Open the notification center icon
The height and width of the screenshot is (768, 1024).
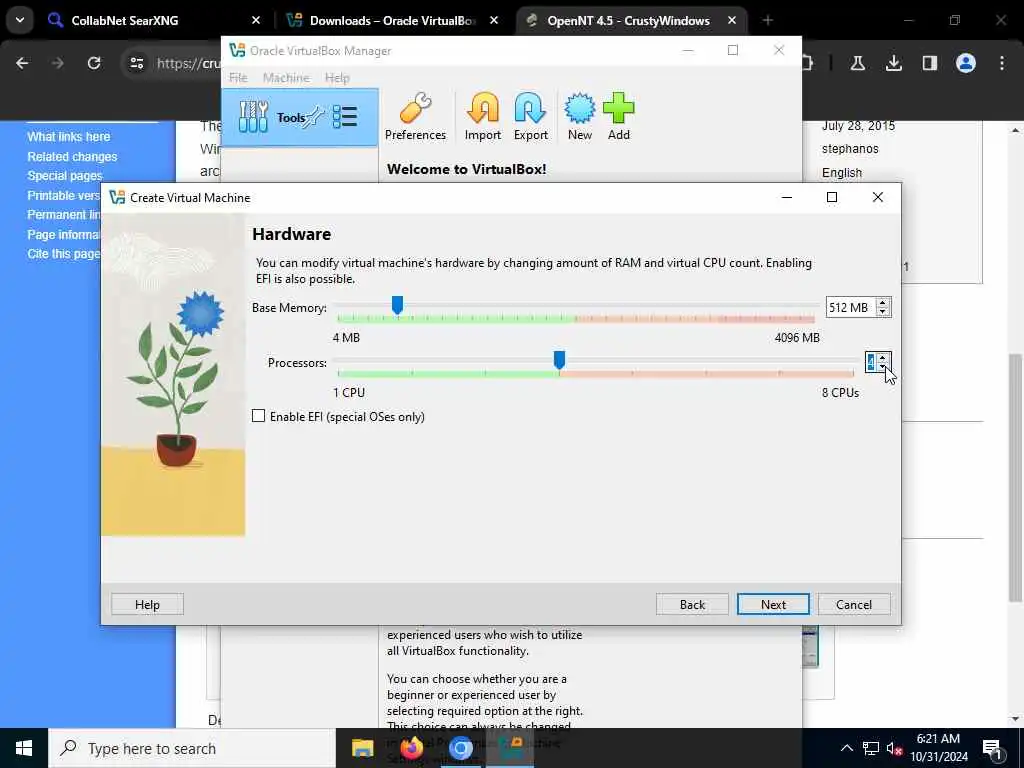click(x=992, y=749)
